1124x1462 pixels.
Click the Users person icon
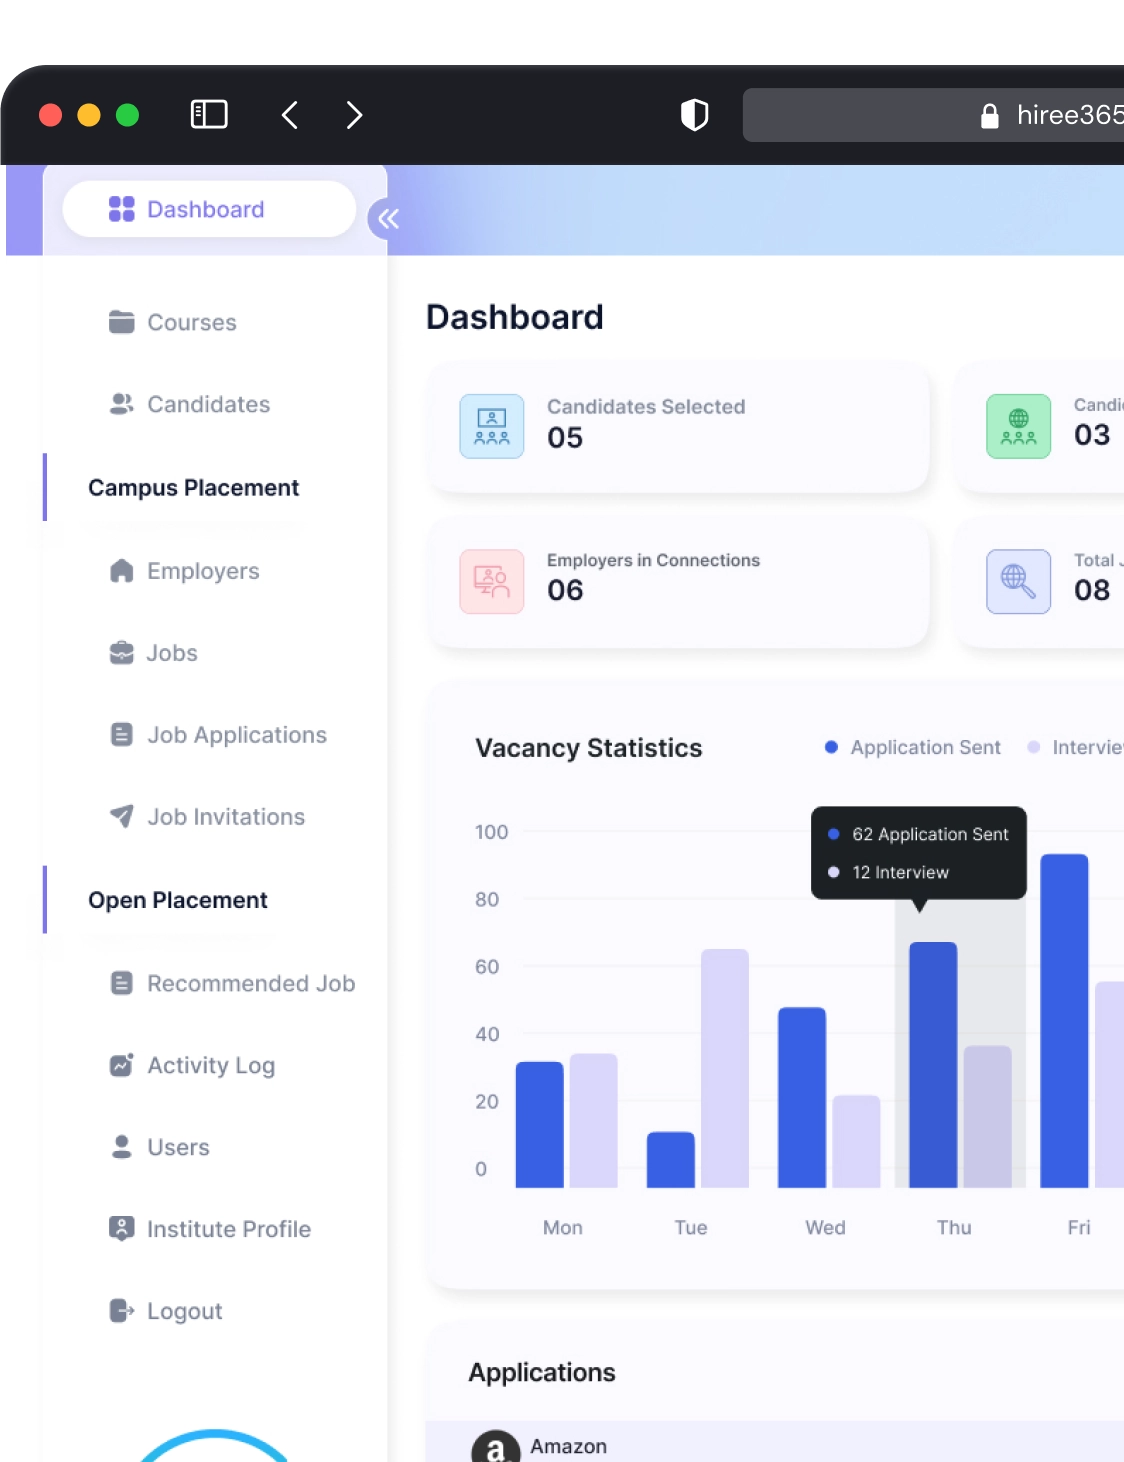pos(121,1147)
